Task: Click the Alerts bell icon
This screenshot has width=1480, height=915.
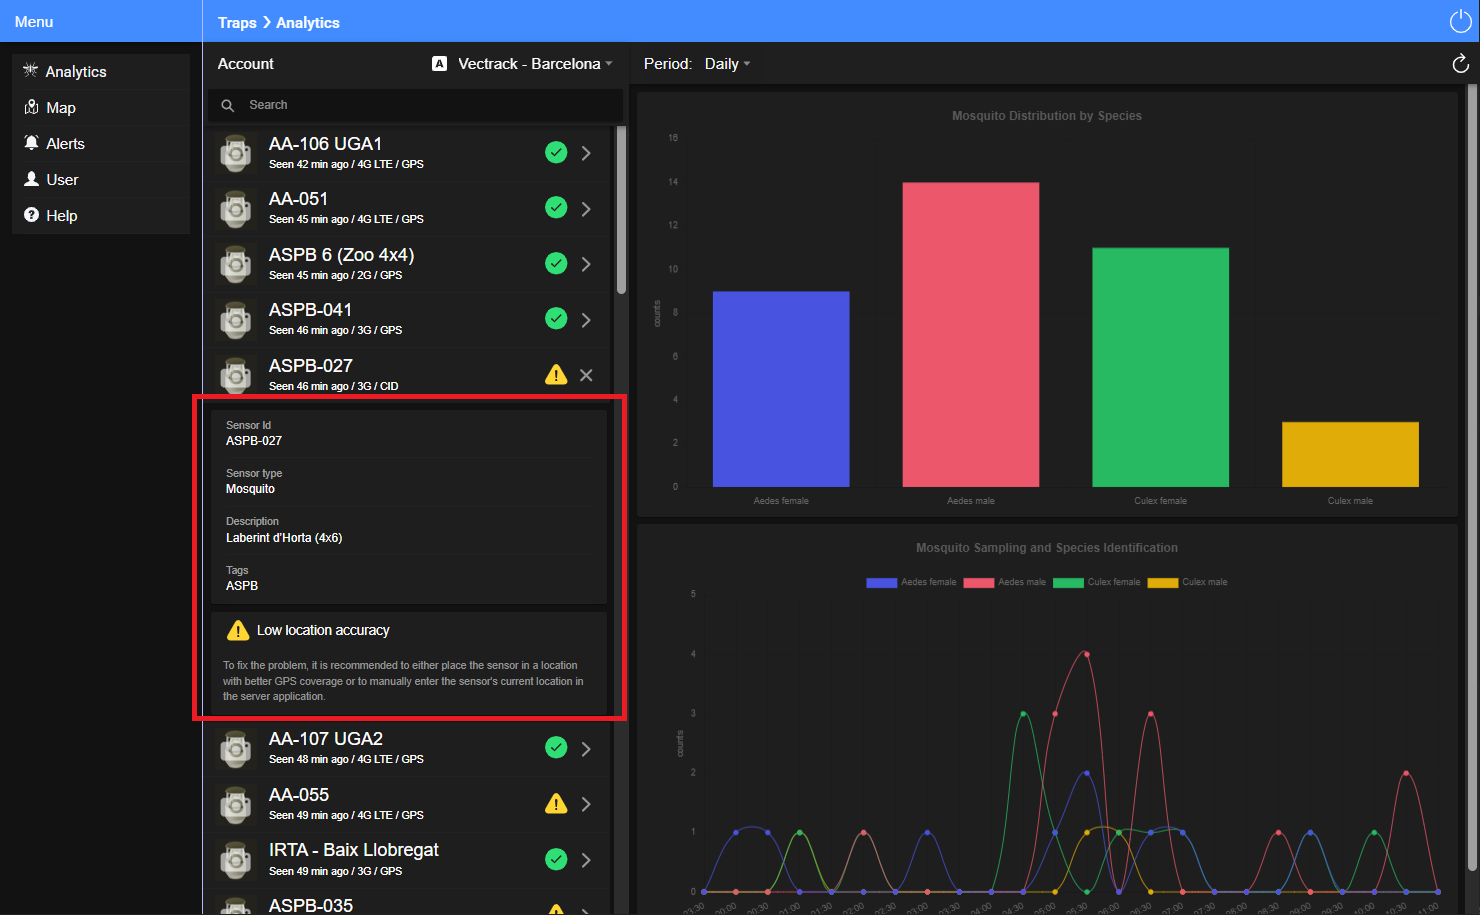Action: coord(31,143)
